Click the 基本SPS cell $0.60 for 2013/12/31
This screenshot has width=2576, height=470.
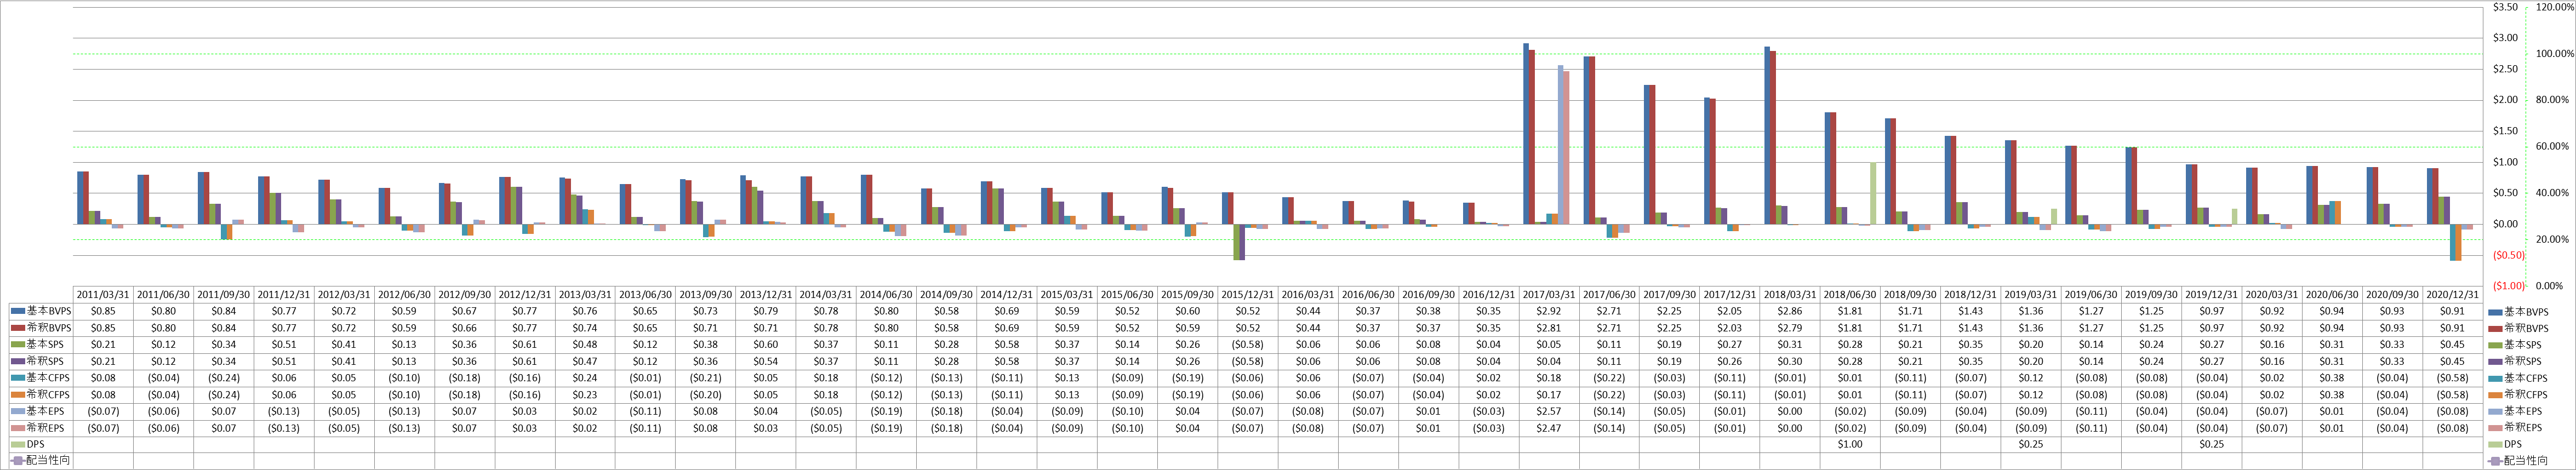coord(766,345)
